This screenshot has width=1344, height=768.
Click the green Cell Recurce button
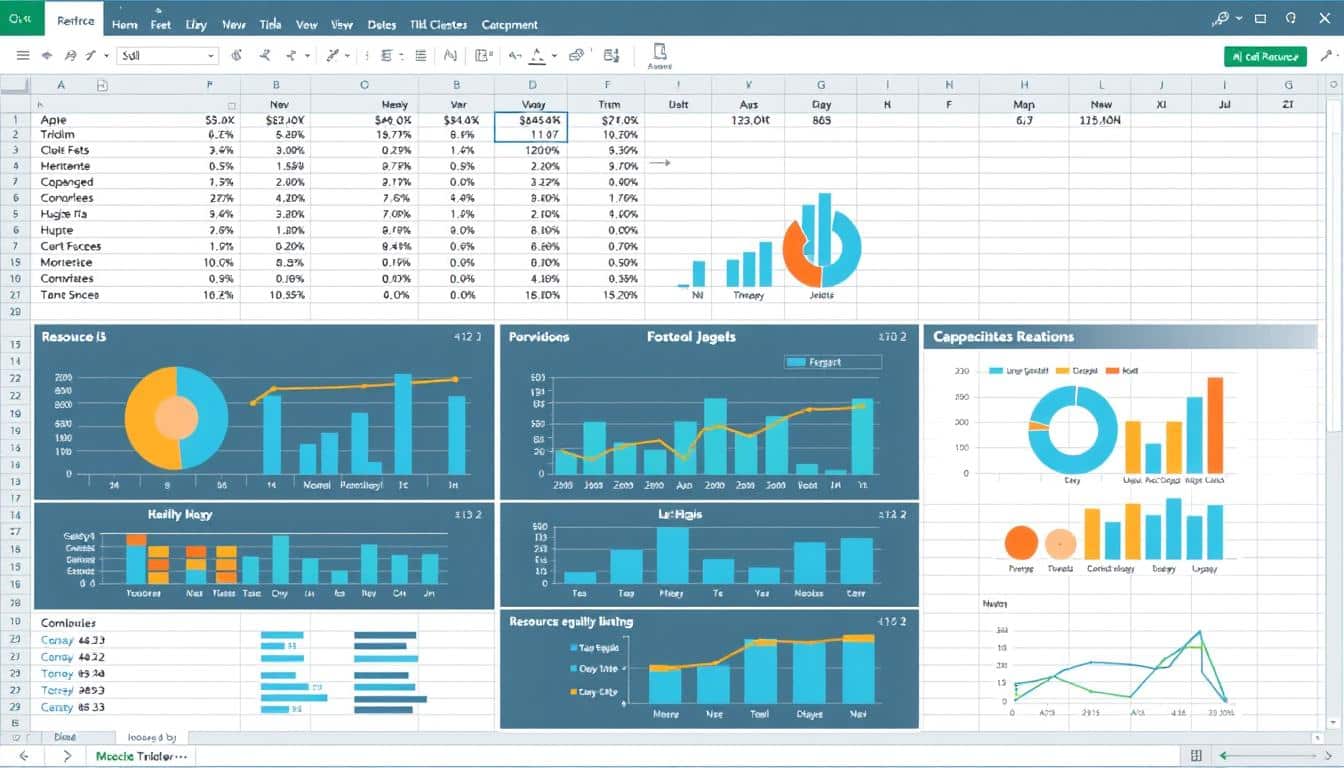[x=1265, y=57]
